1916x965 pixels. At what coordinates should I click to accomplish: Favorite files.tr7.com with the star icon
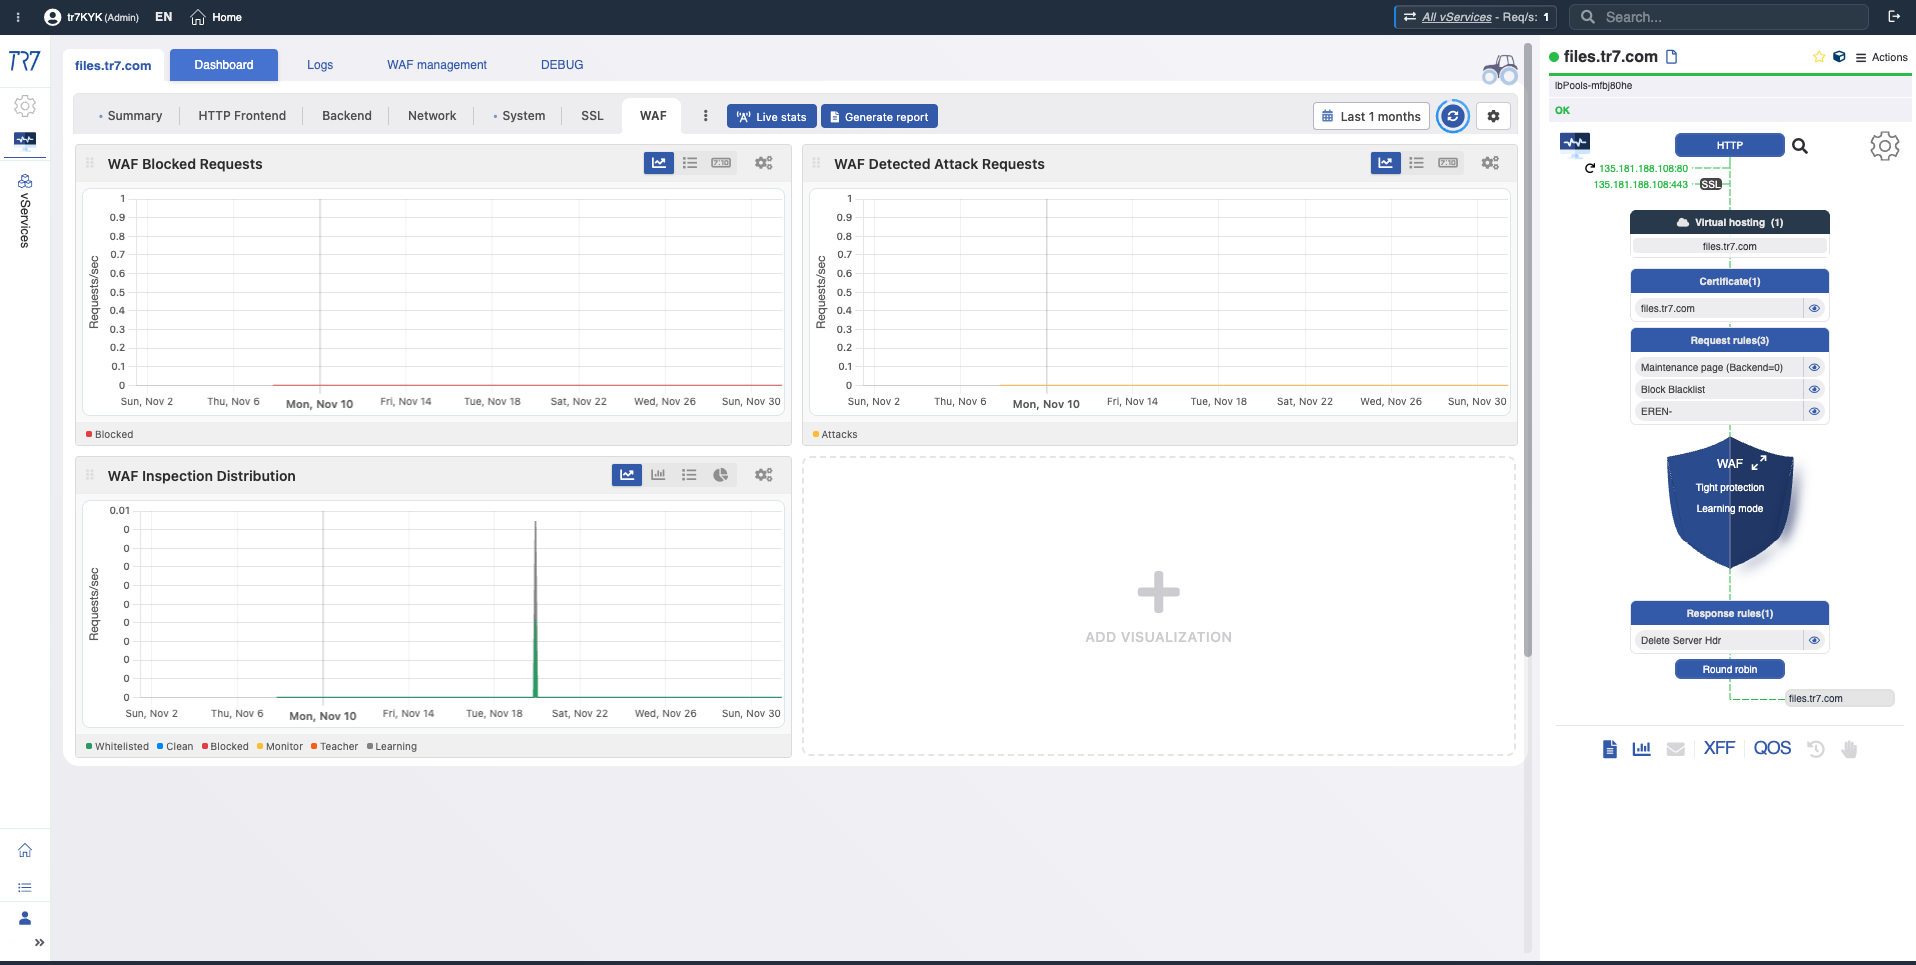click(x=1819, y=57)
